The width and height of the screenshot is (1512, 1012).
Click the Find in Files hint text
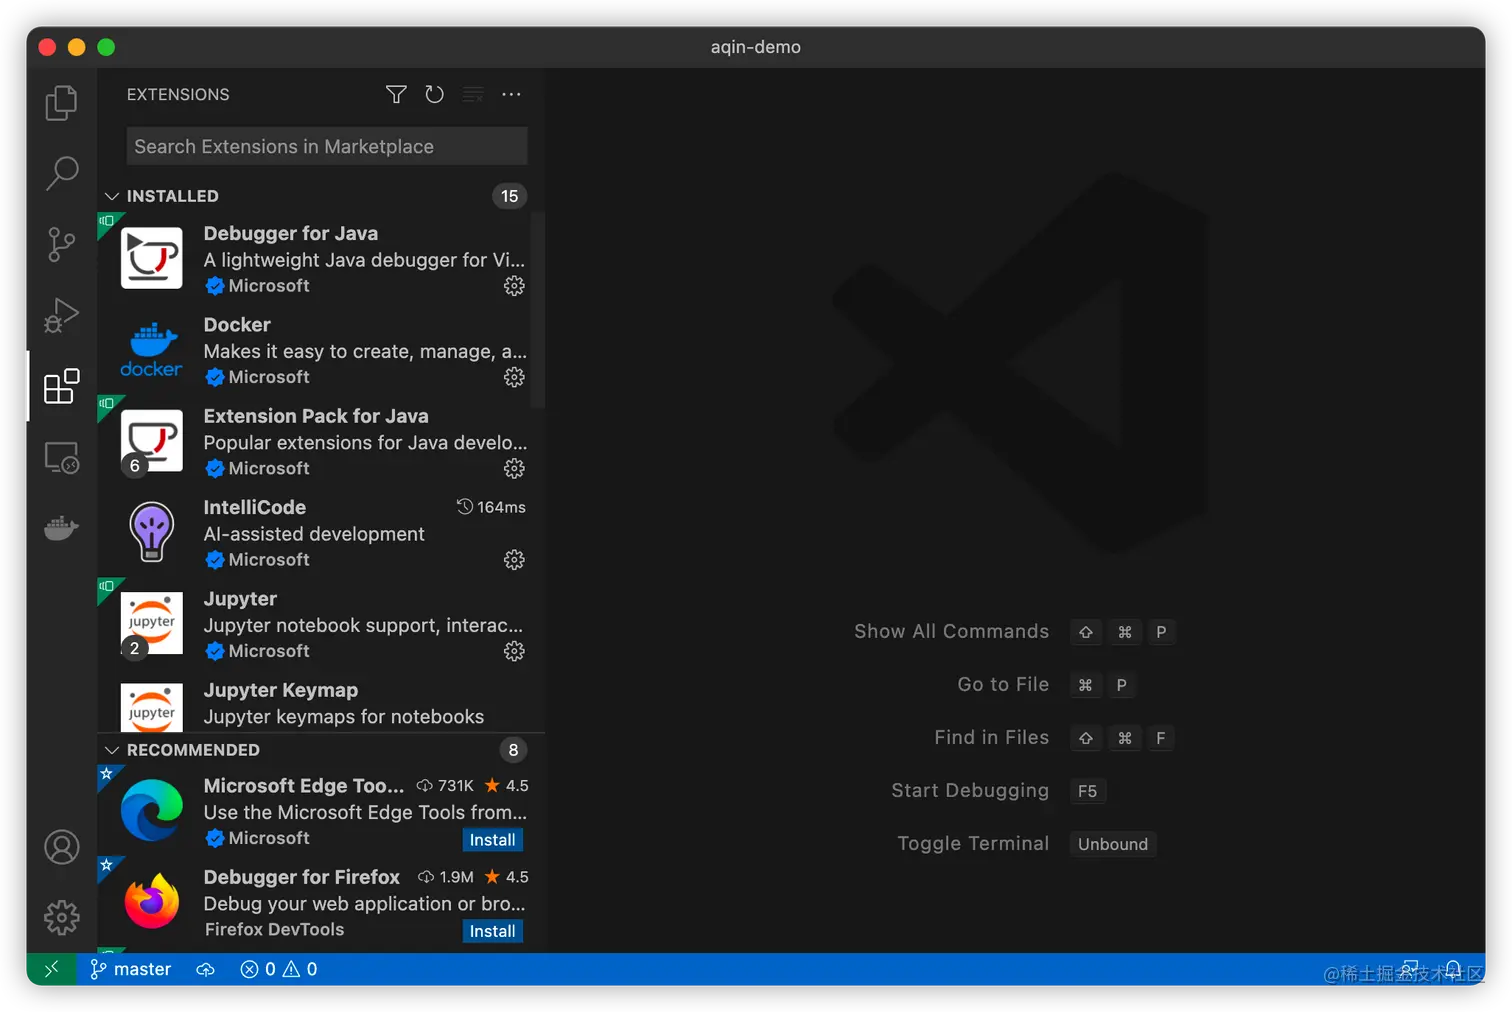(x=992, y=737)
